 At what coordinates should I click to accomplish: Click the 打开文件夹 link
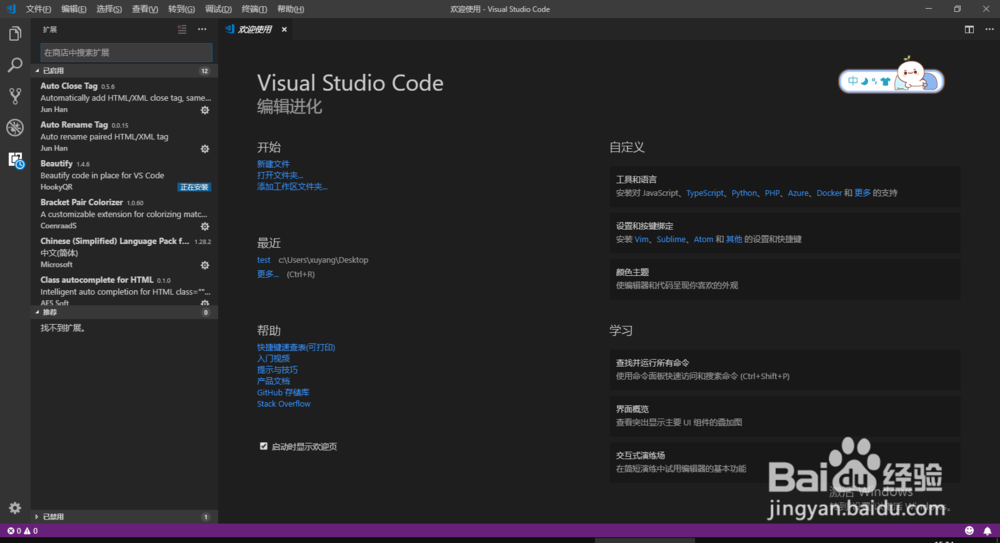pos(280,175)
